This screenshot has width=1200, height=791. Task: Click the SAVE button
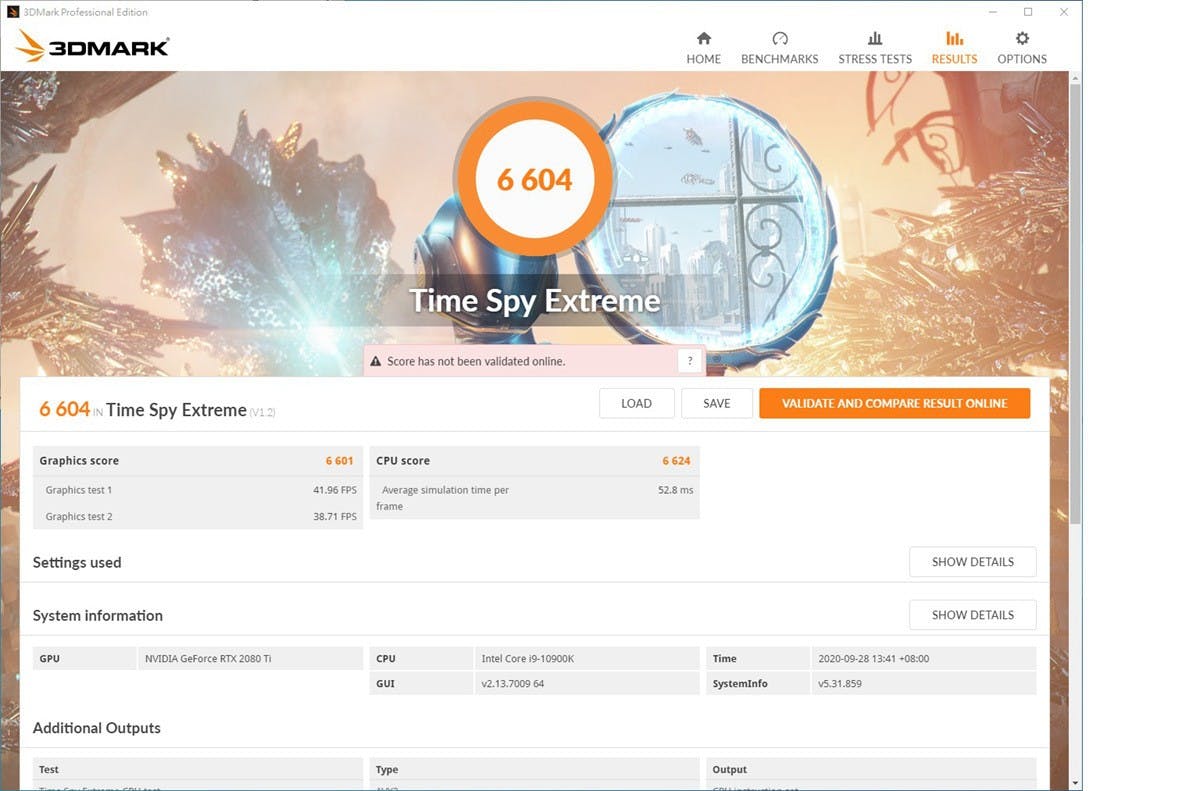click(x=716, y=403)
